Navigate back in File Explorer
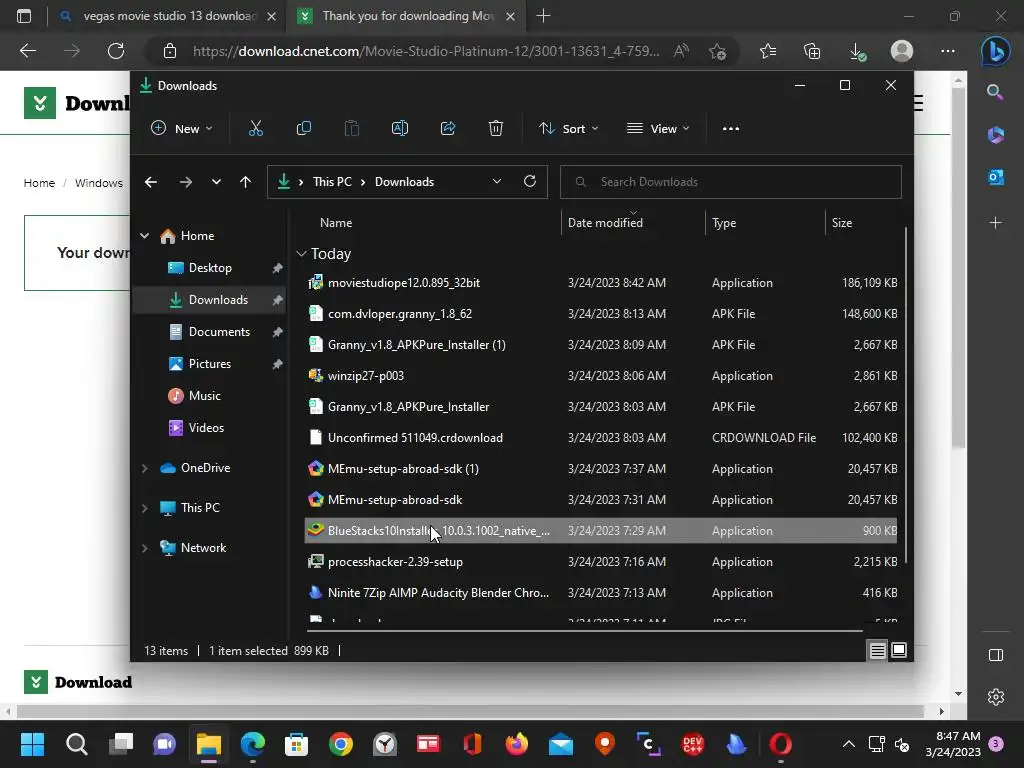The width and height of the screenshot is (1024, 768). click(x=151, y=182)
